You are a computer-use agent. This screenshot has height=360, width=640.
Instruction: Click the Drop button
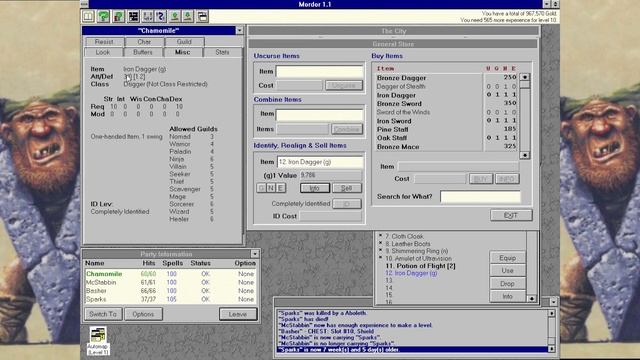[507, 284]
